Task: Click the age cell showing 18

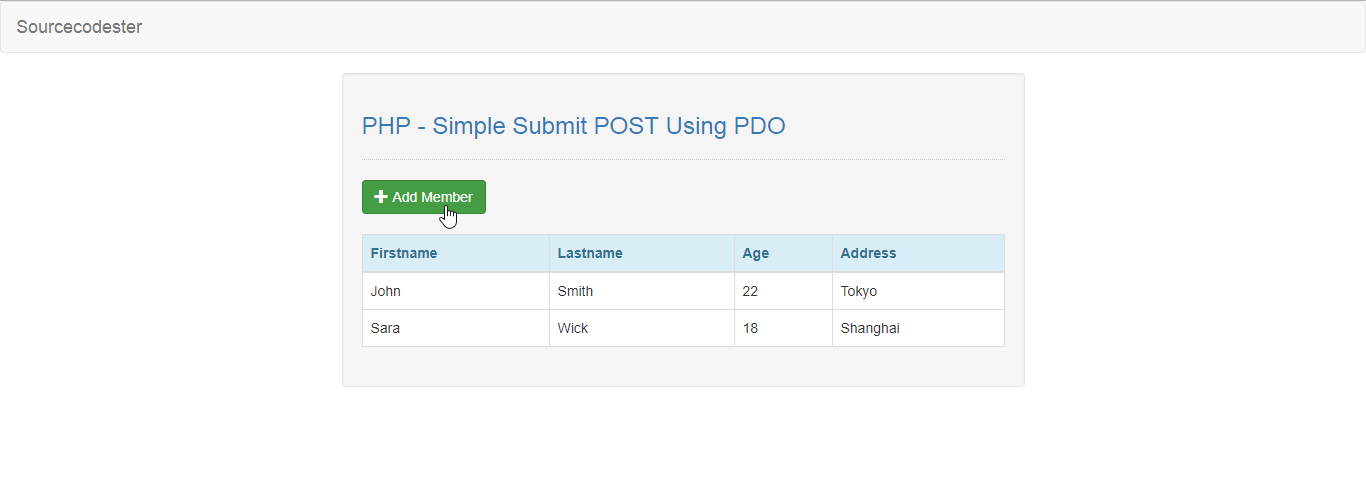Action: (x=784, y=328)
